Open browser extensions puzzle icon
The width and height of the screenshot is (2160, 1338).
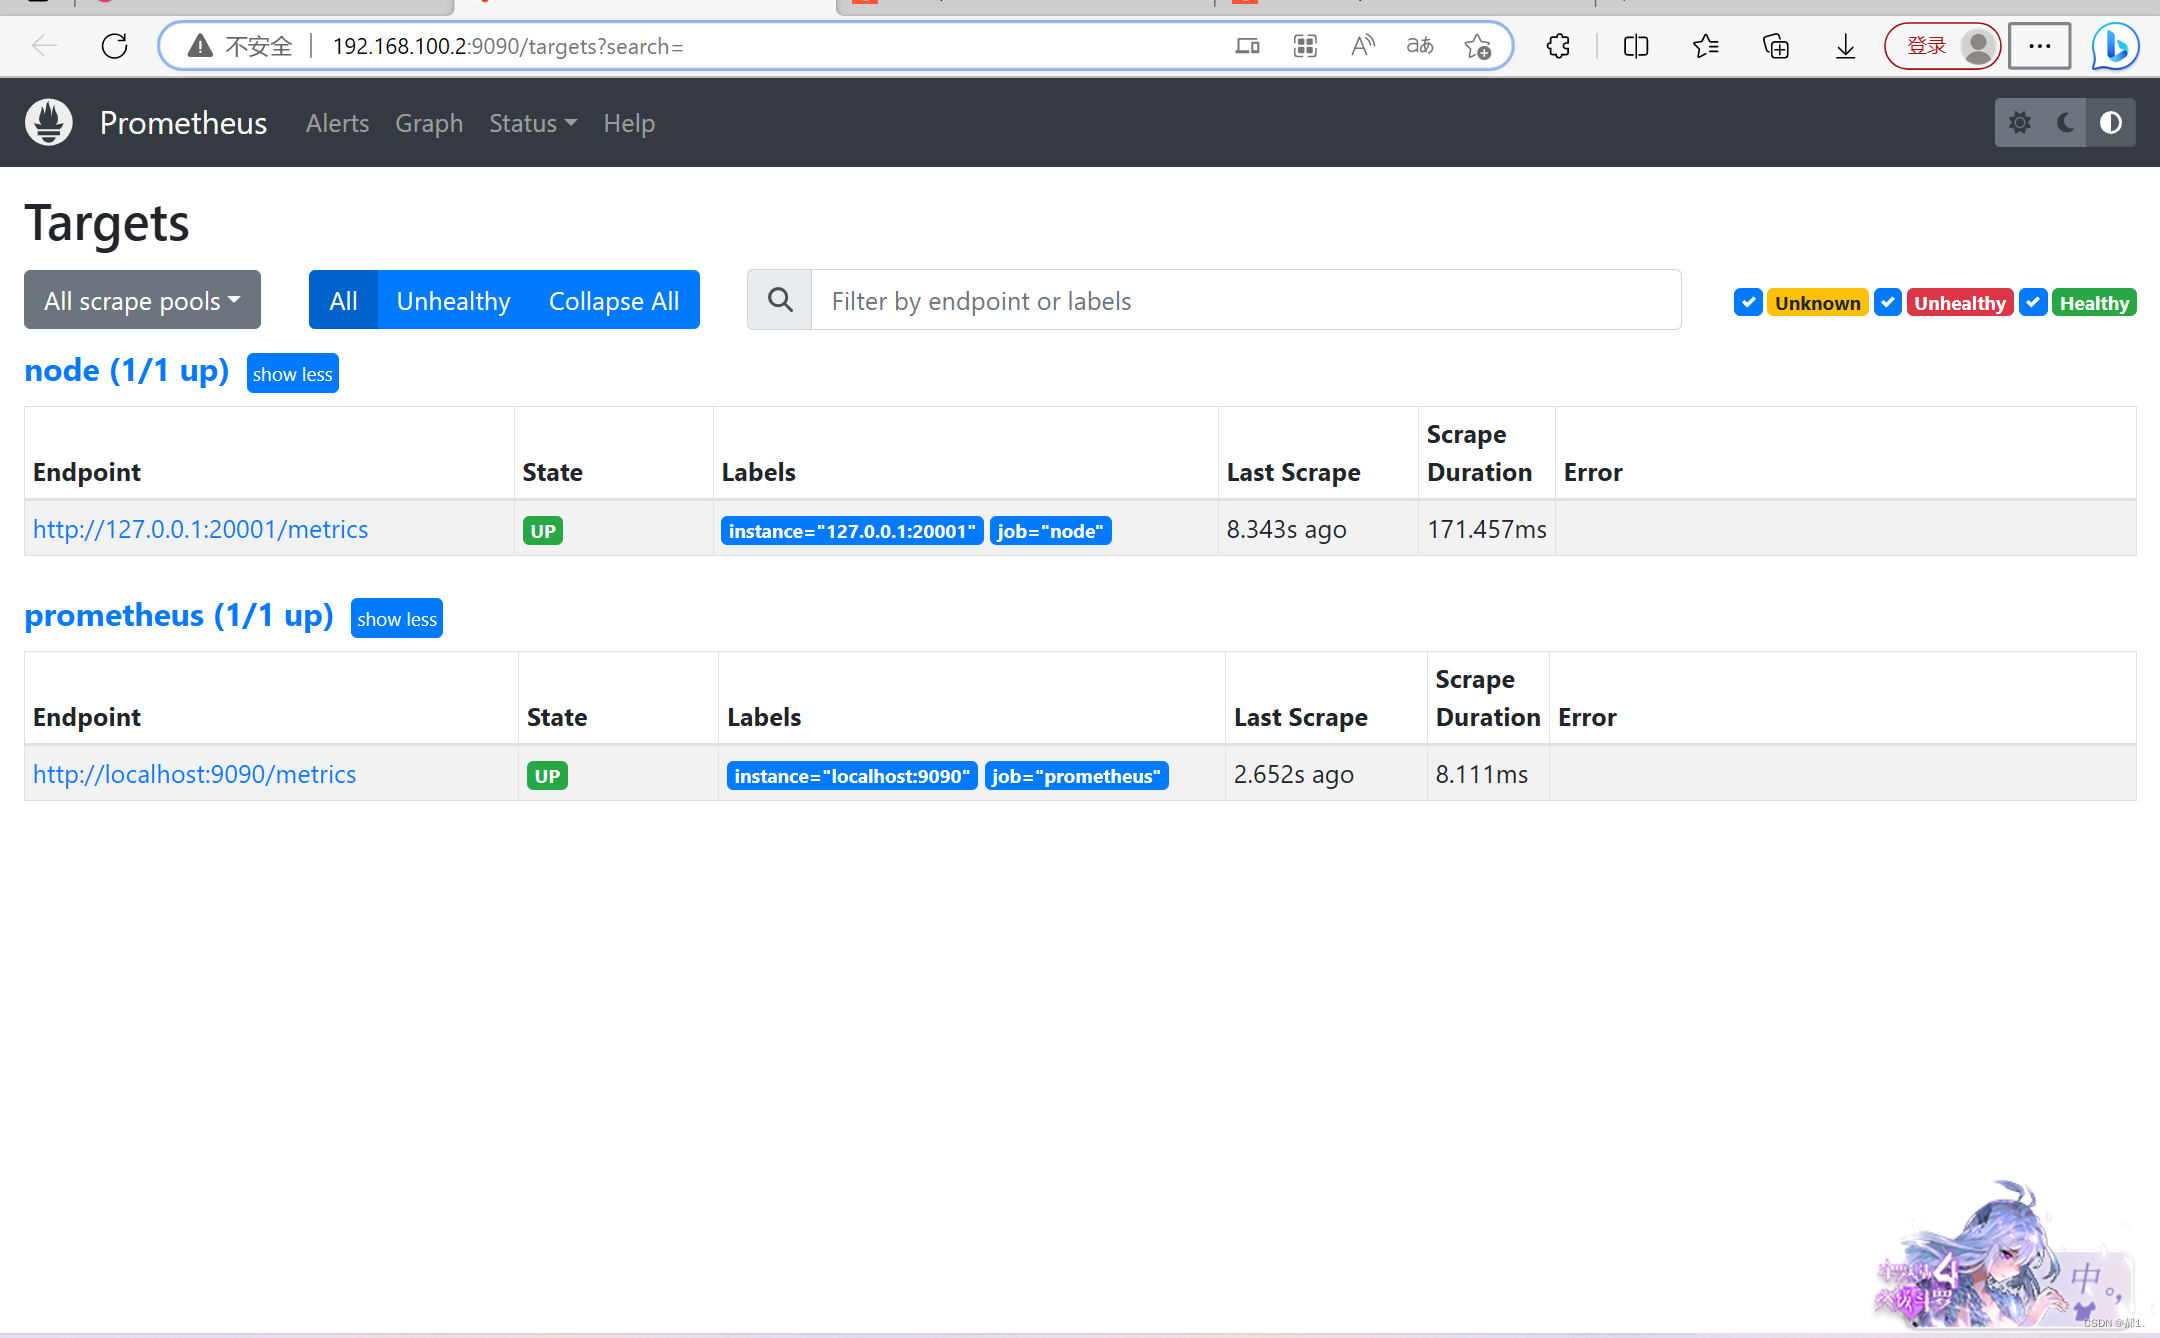[x=1557, y=46]
